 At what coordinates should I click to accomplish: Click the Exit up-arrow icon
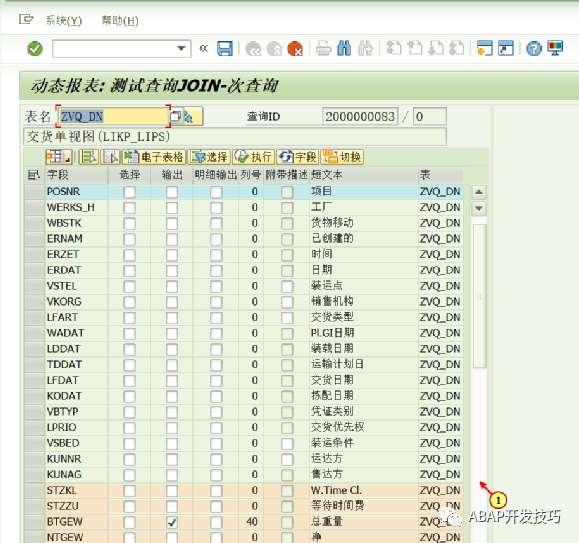click(x=274, y=49)
